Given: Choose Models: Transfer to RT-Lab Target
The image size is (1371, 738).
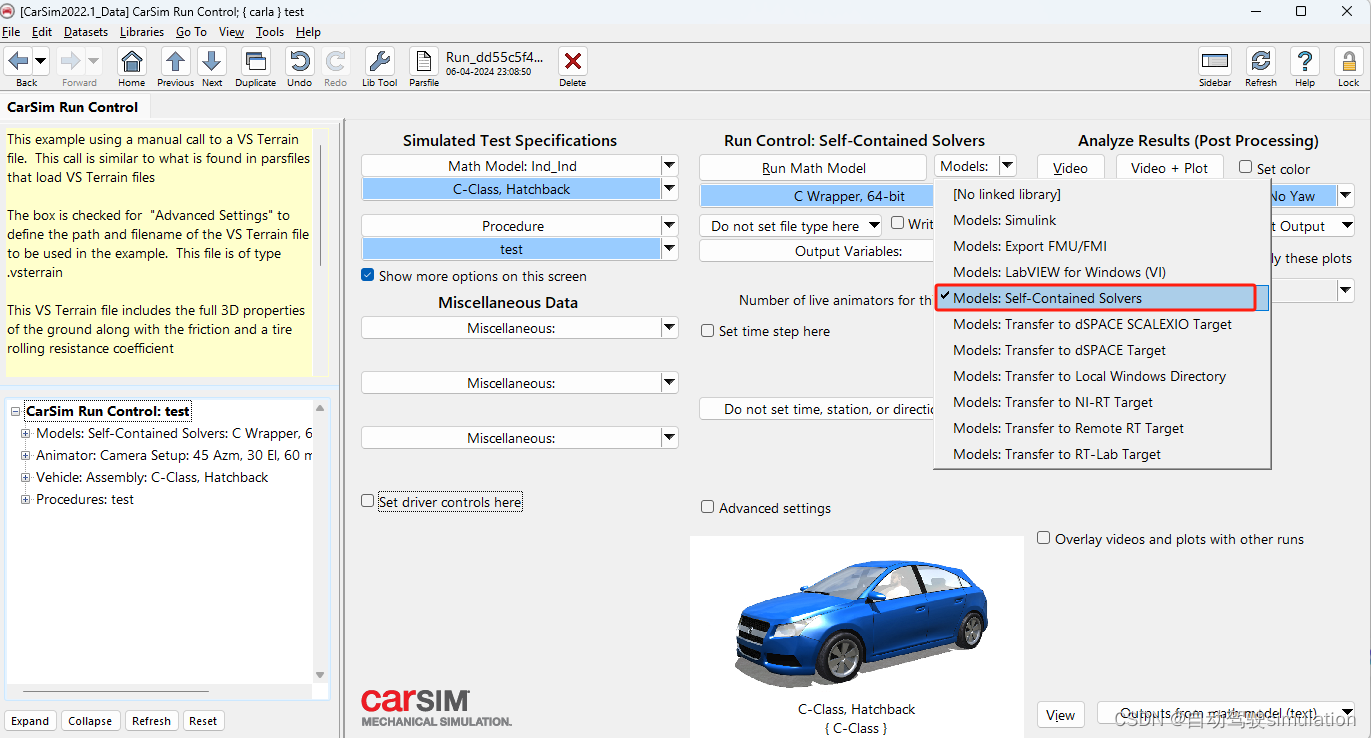Looking at the screenshot, I should tap(1102, 454).
